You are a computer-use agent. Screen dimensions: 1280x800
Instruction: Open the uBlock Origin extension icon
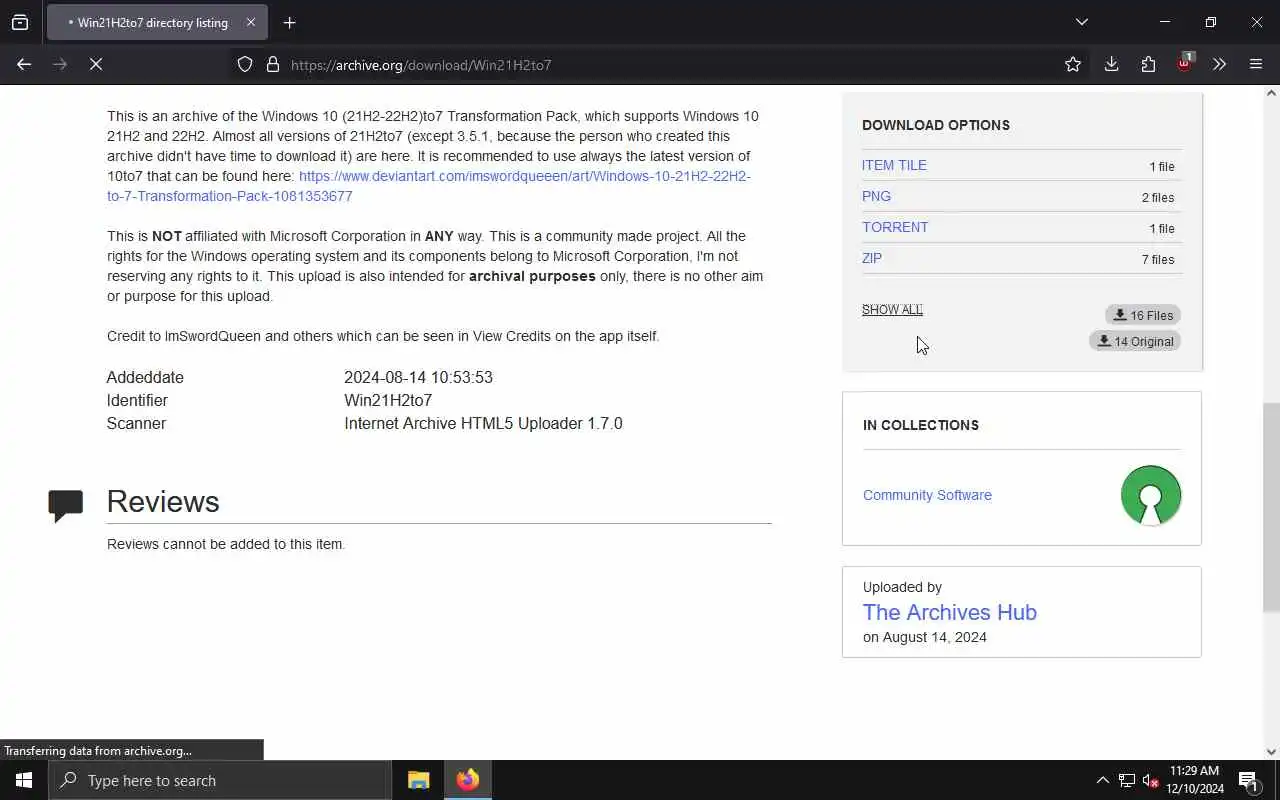pos(1185,63)
